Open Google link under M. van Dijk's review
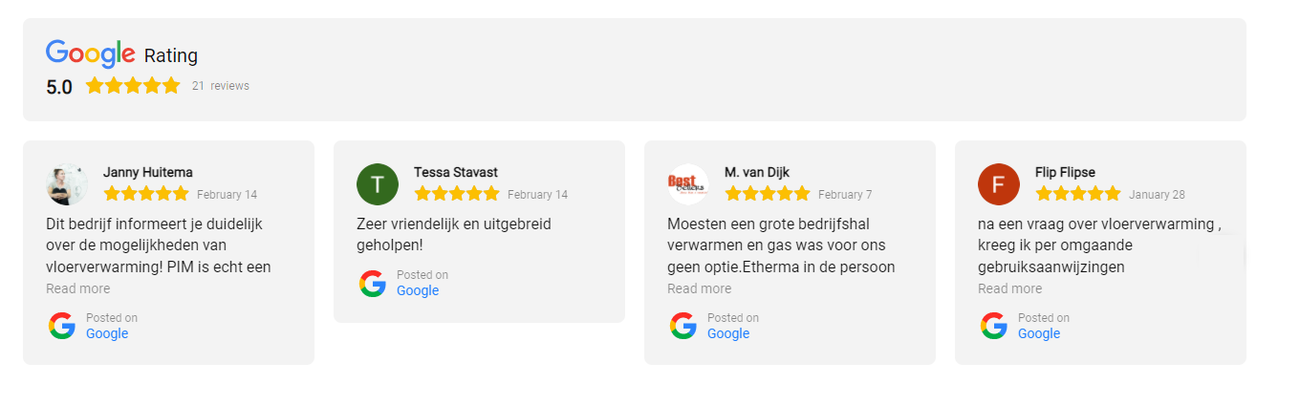 728,334
